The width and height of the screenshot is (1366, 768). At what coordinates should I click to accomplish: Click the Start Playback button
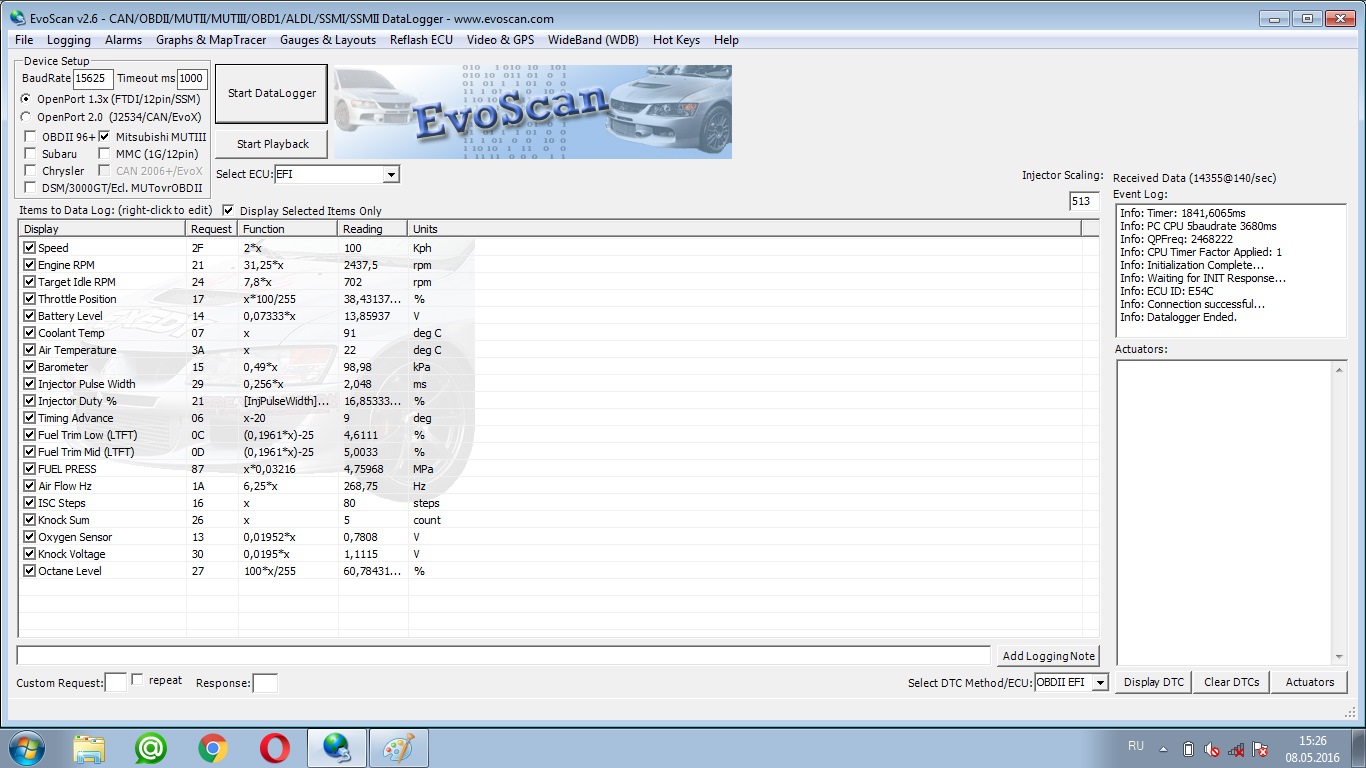[273, 144]
